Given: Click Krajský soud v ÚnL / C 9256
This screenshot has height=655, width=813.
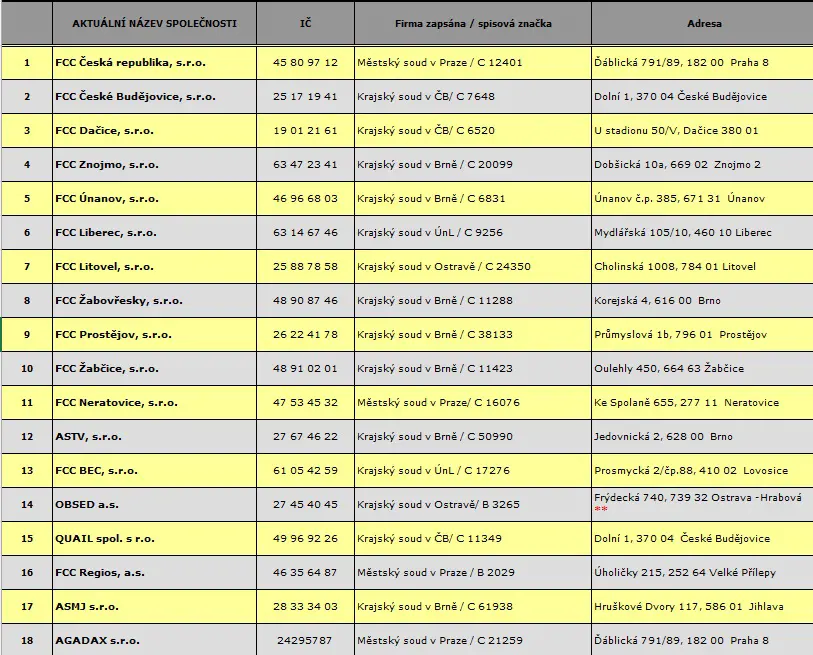Looking at the screenshot, I should pyautogui.click(x=430, y=232).
